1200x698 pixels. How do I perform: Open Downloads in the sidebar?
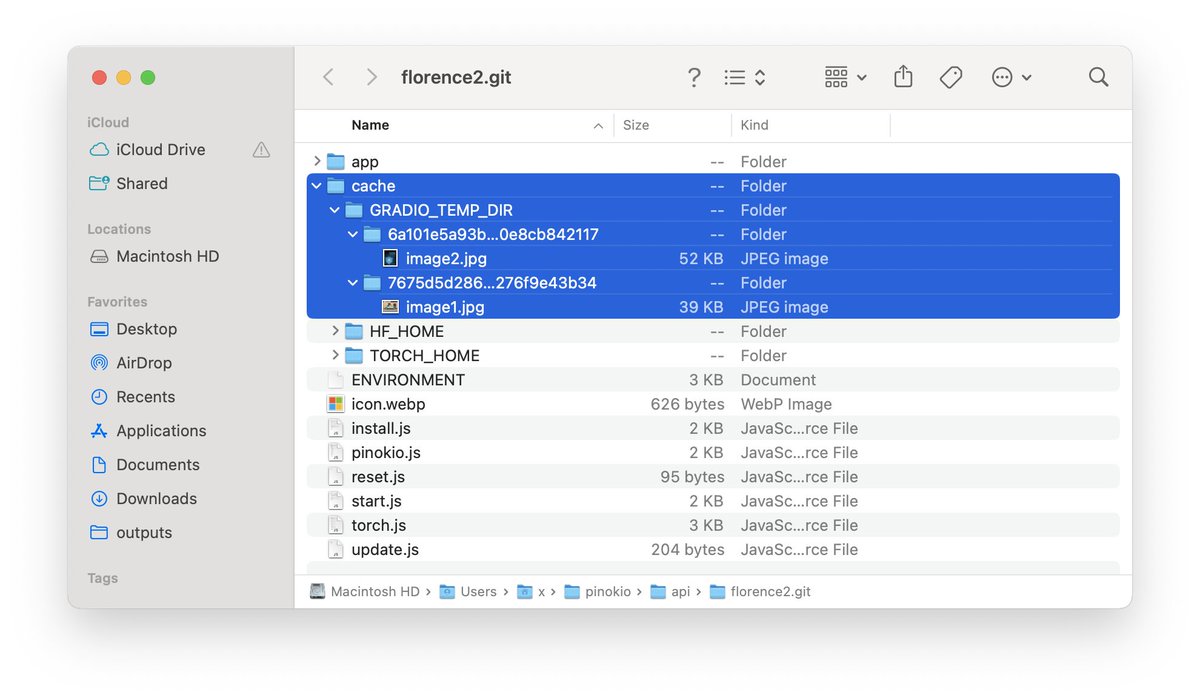click(156, 499)
